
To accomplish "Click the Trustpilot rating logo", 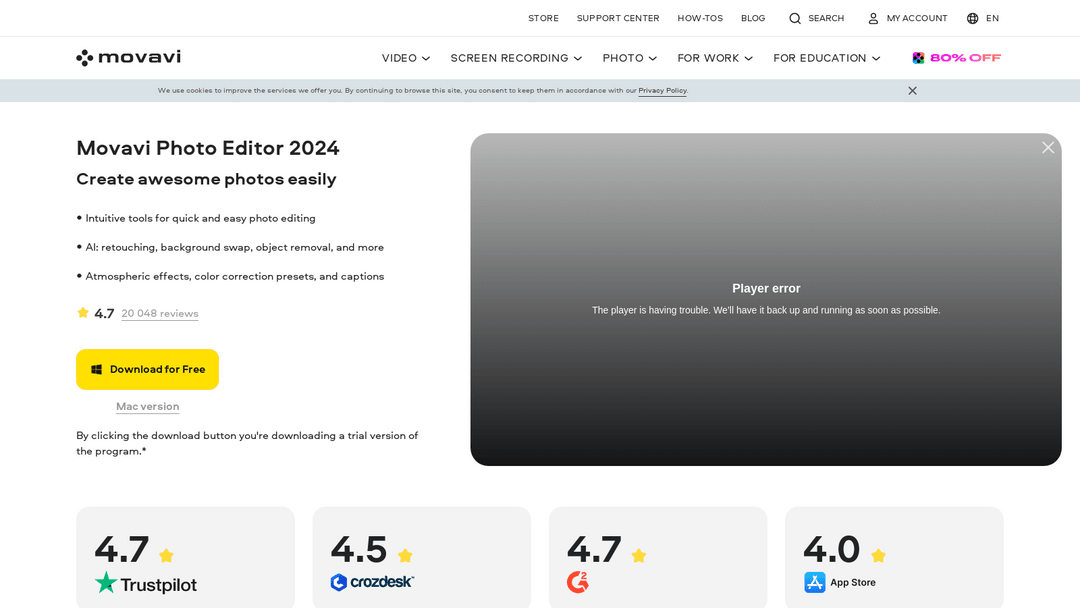I will 145,583.
